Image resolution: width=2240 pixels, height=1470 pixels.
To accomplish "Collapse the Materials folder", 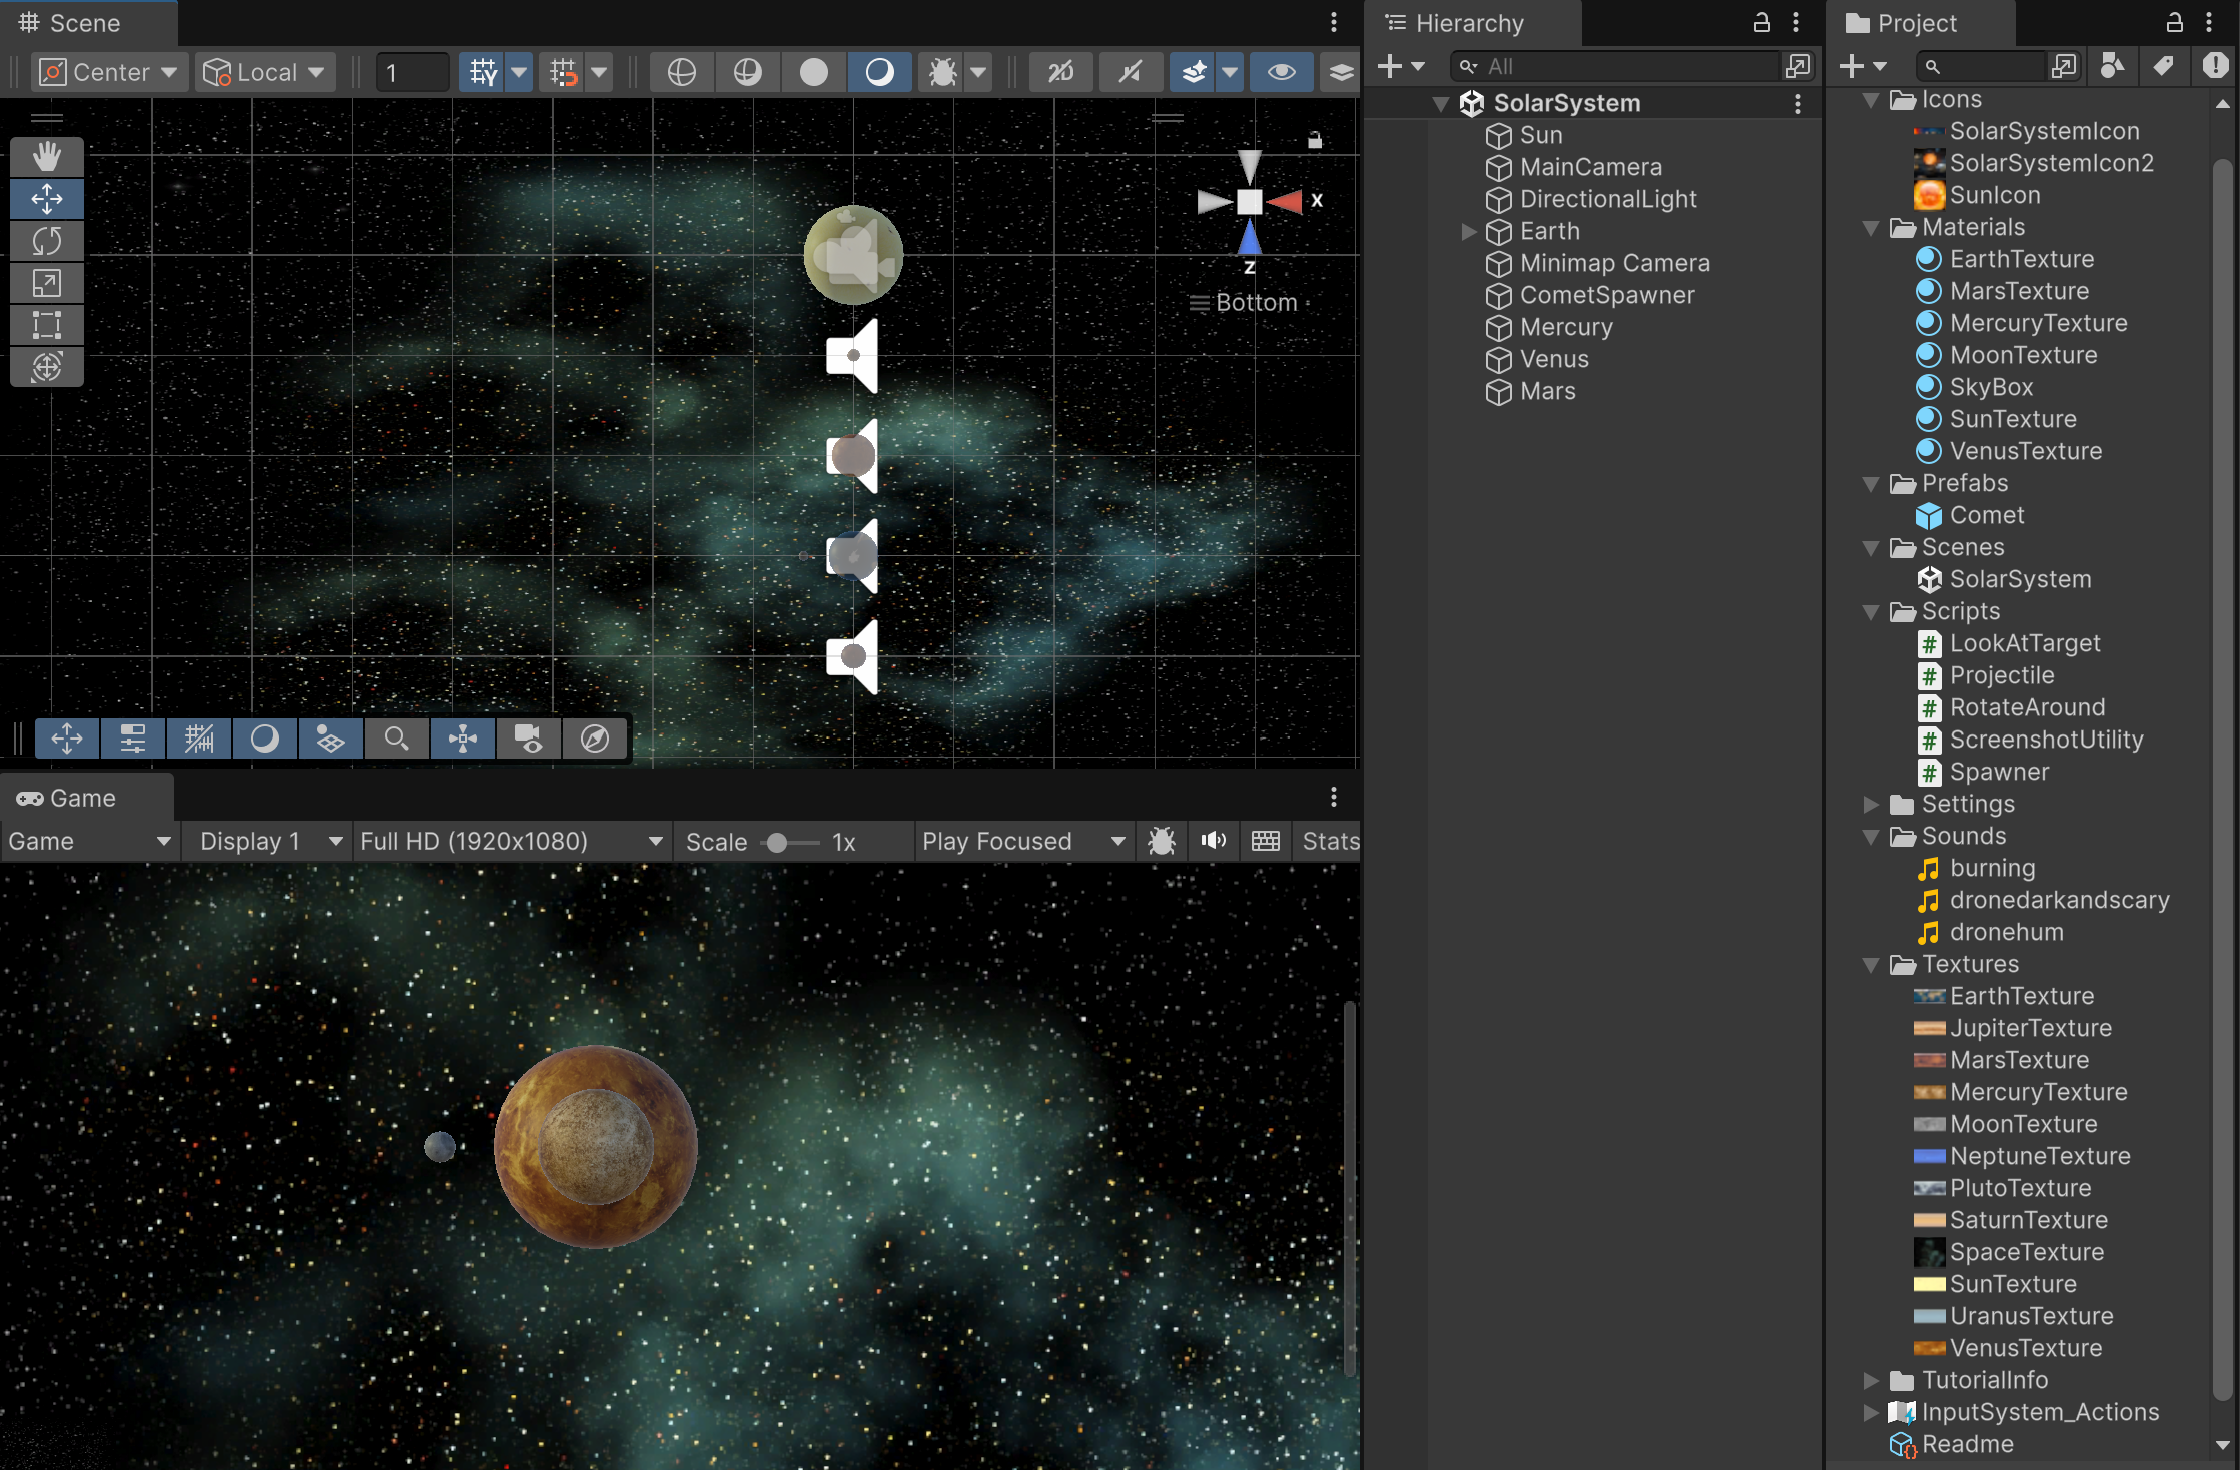I will [x=1870, y=227].
